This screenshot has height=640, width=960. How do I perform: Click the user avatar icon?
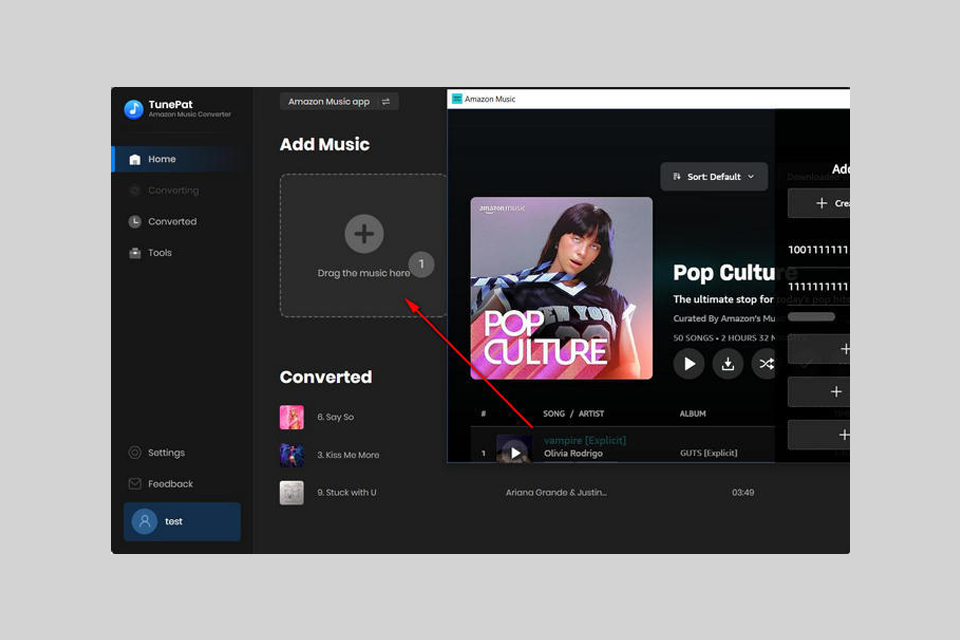(x=144, y=522)
